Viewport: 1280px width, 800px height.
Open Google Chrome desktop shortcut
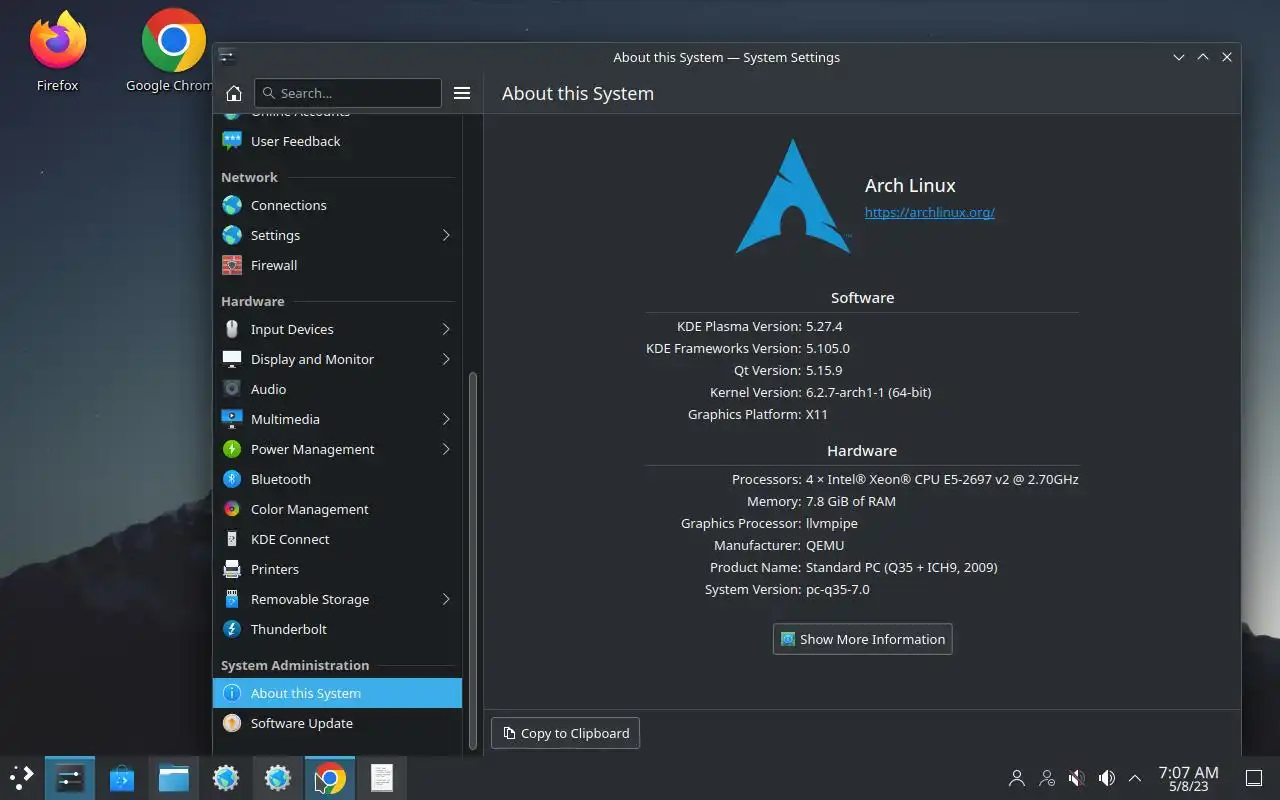point(172,52)
